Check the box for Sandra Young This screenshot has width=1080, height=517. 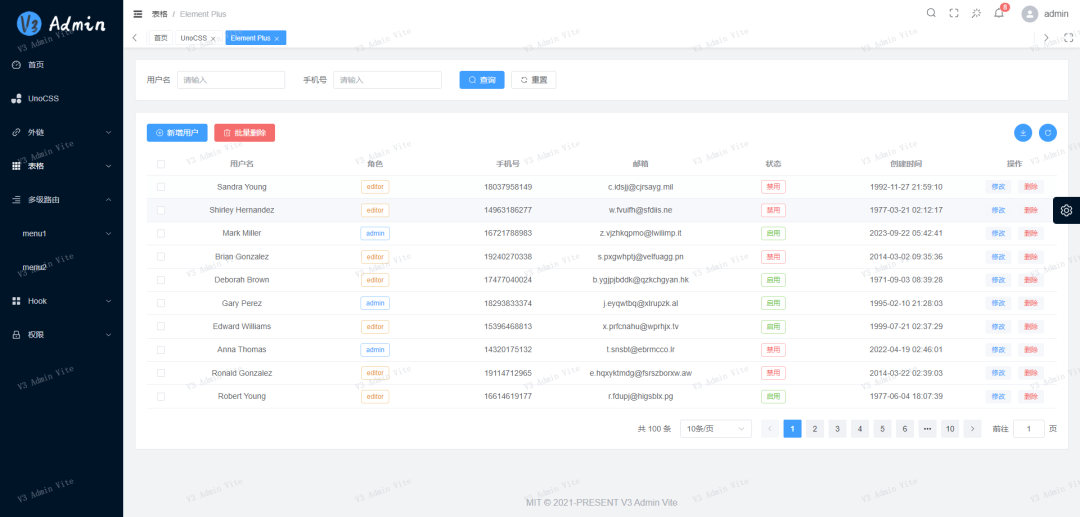[x=161, y=187]
